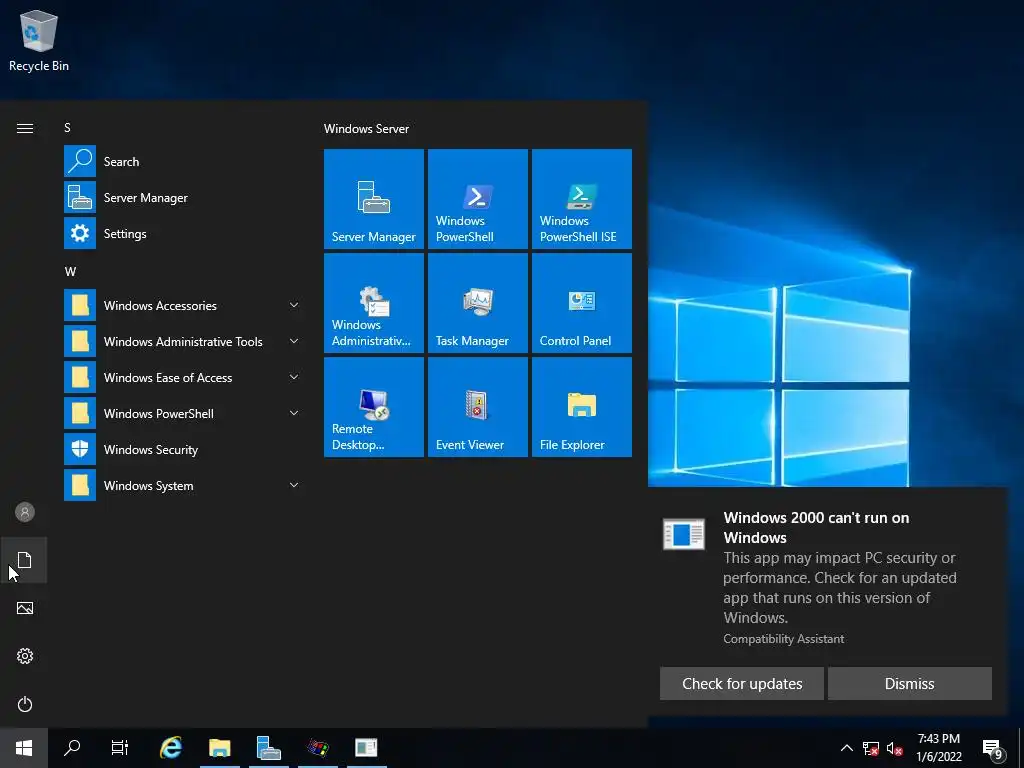This screenshot has width=1024, height=768.
Task: Open the Windows PowerShell ISE tile
Action: point(581,199)
